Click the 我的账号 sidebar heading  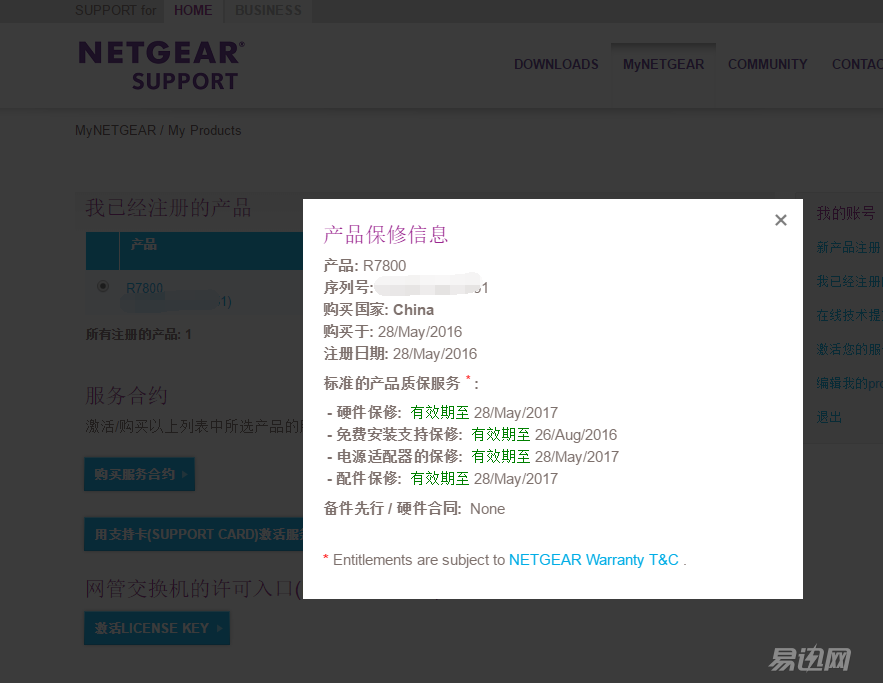(846, 213)
